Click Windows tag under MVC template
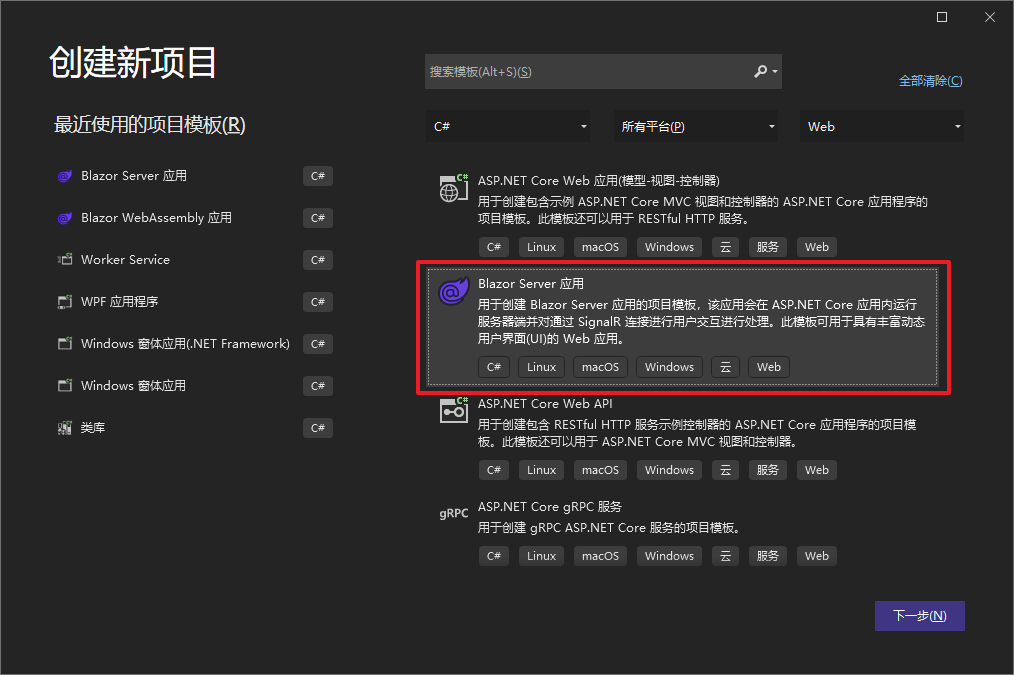The height and width of the screenshot is (675, 1014). pyautogui.click(x=669, y=247)
